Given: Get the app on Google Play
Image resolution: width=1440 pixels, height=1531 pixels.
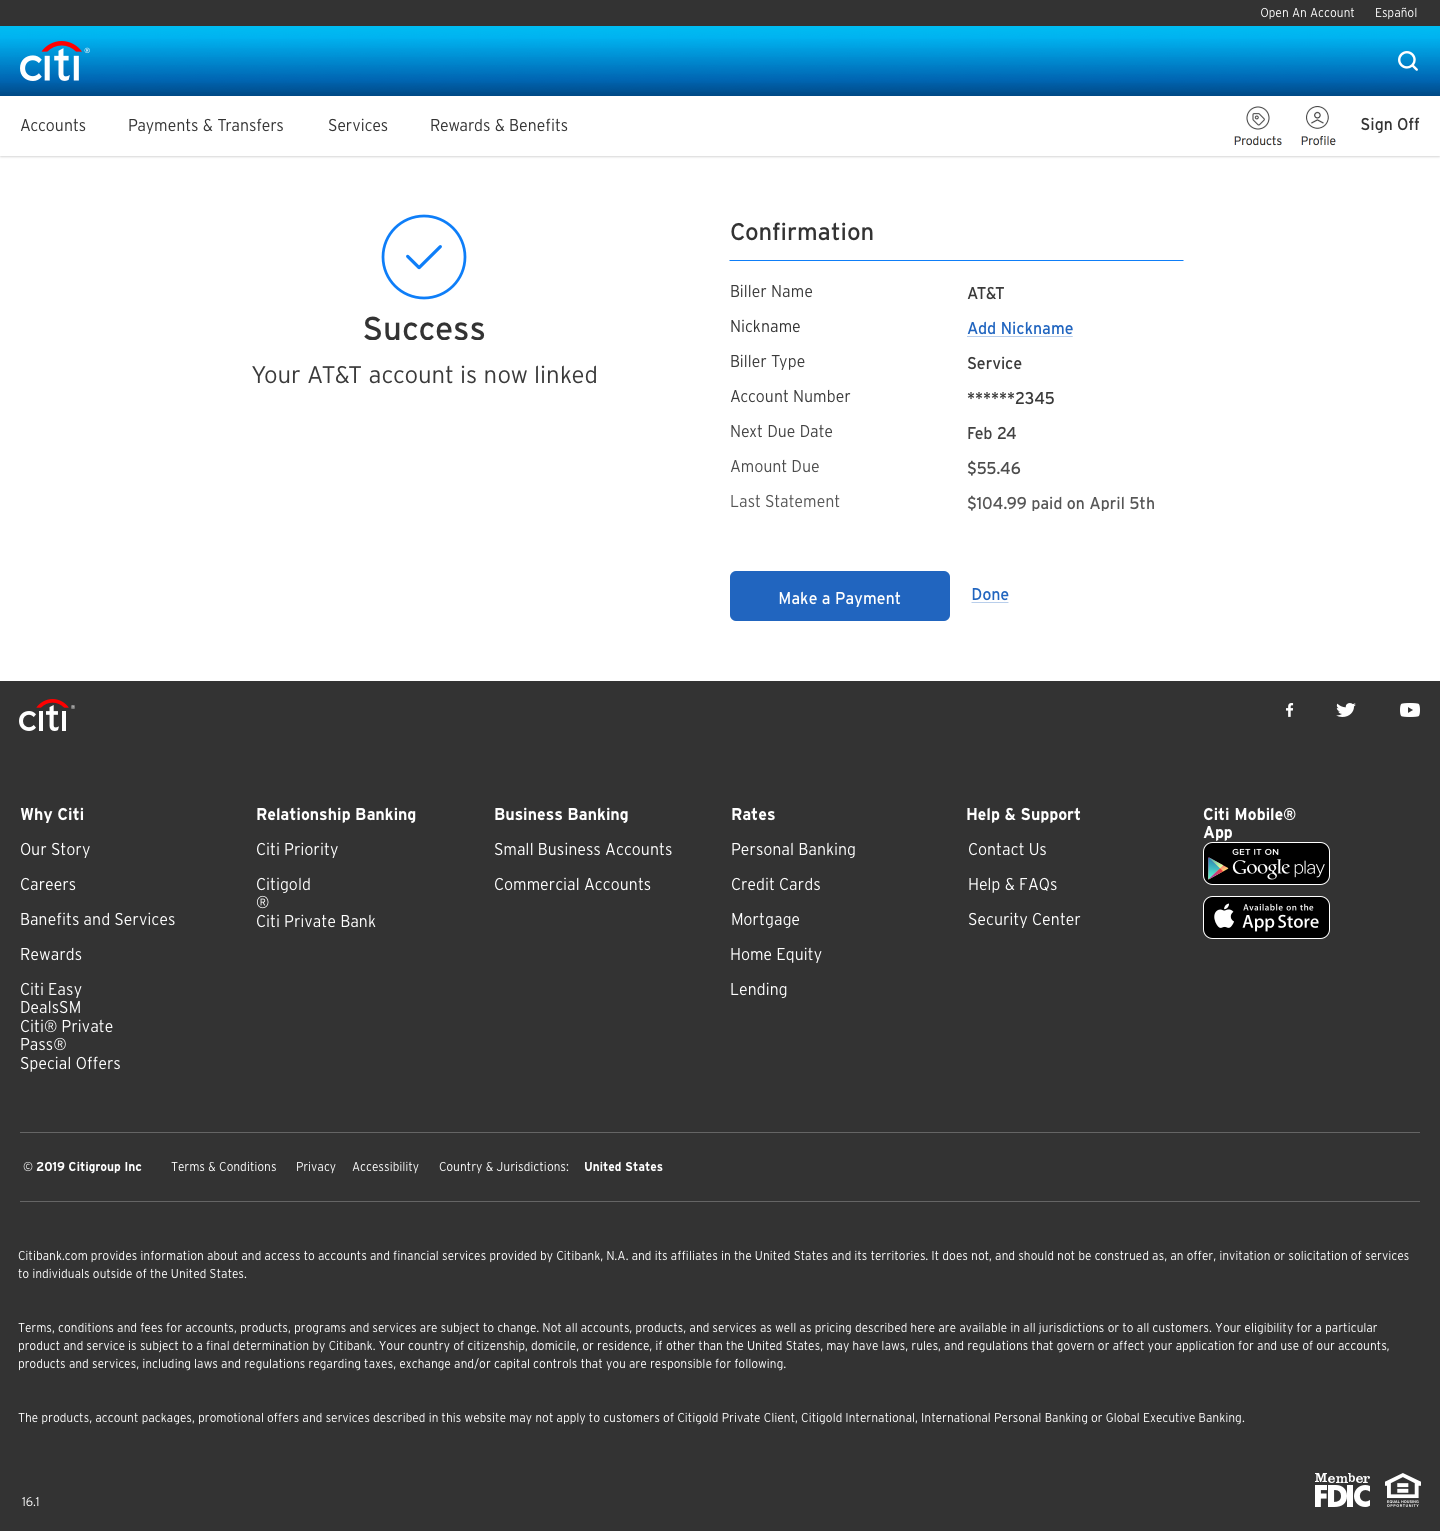Looking at the screenshot, I should point(1266,864).
